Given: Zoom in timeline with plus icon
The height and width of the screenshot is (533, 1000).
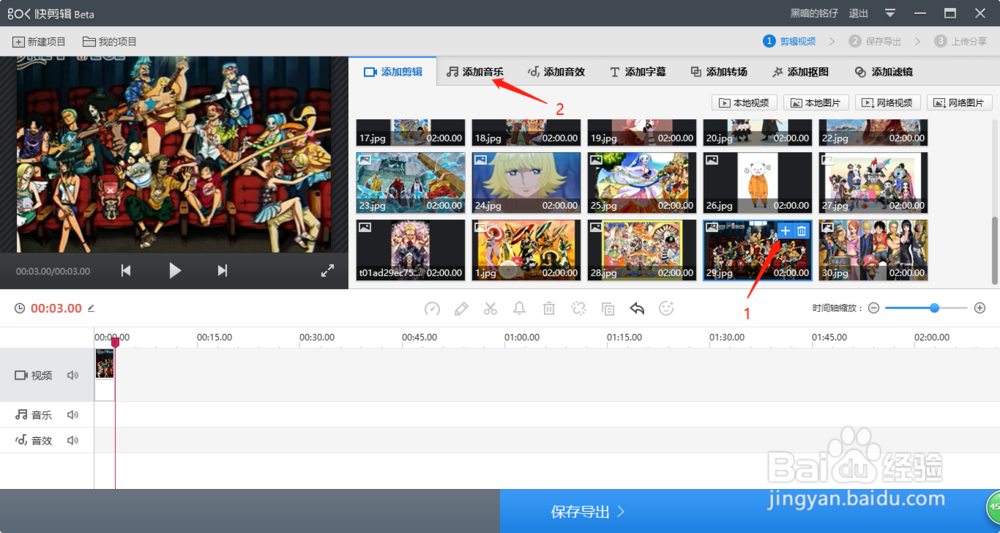Looking at the screenshot, I should click(x=980, y=308).
